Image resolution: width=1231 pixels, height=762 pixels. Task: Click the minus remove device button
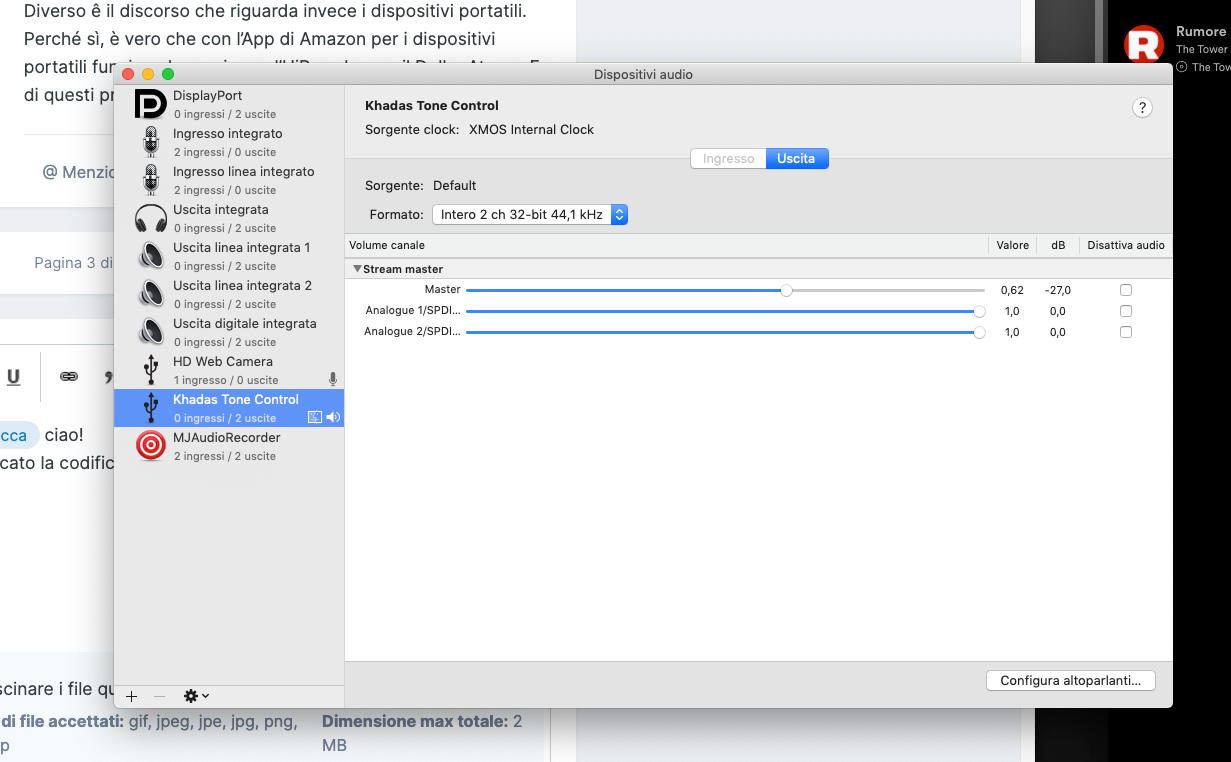click(x=159, y=696)
